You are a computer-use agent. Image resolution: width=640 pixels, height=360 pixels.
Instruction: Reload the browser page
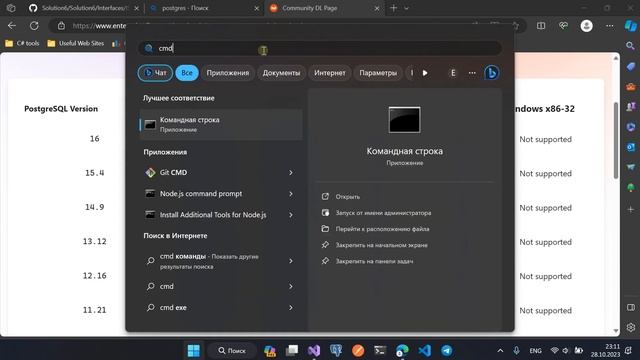[34, 26]
